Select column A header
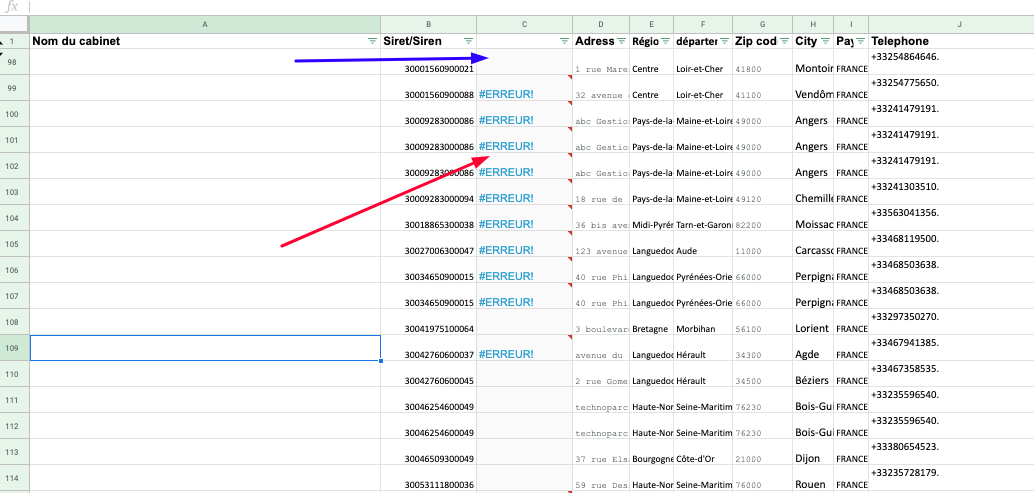The image size is (1034, 493). (205, 23)
